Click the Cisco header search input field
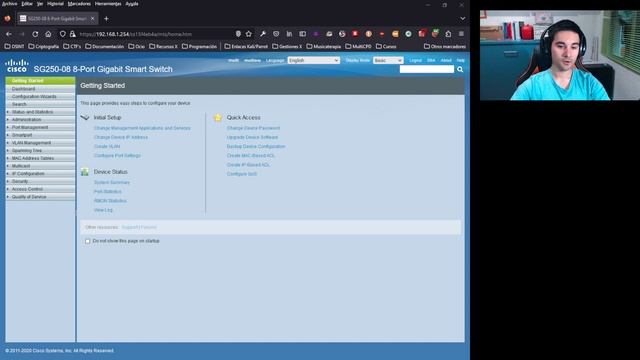Screen dimensions: 640x360 pos(427,69)
